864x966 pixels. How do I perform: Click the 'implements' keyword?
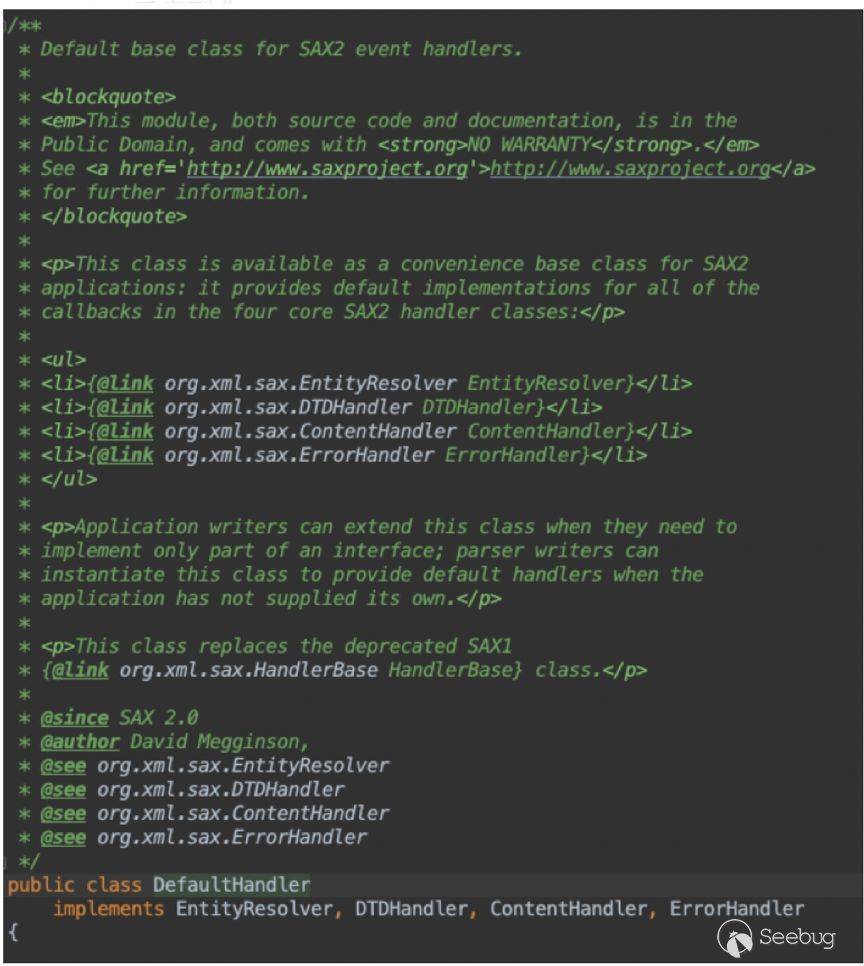click(108, 909)
